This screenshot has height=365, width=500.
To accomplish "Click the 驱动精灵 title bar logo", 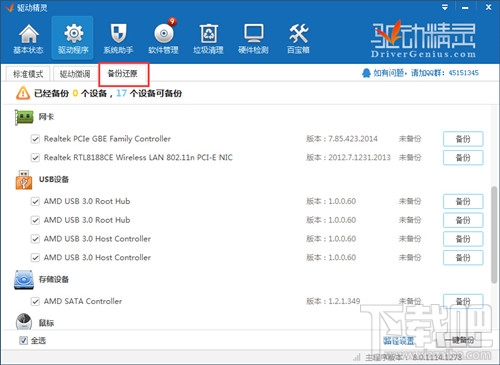I will coord(10,7).
